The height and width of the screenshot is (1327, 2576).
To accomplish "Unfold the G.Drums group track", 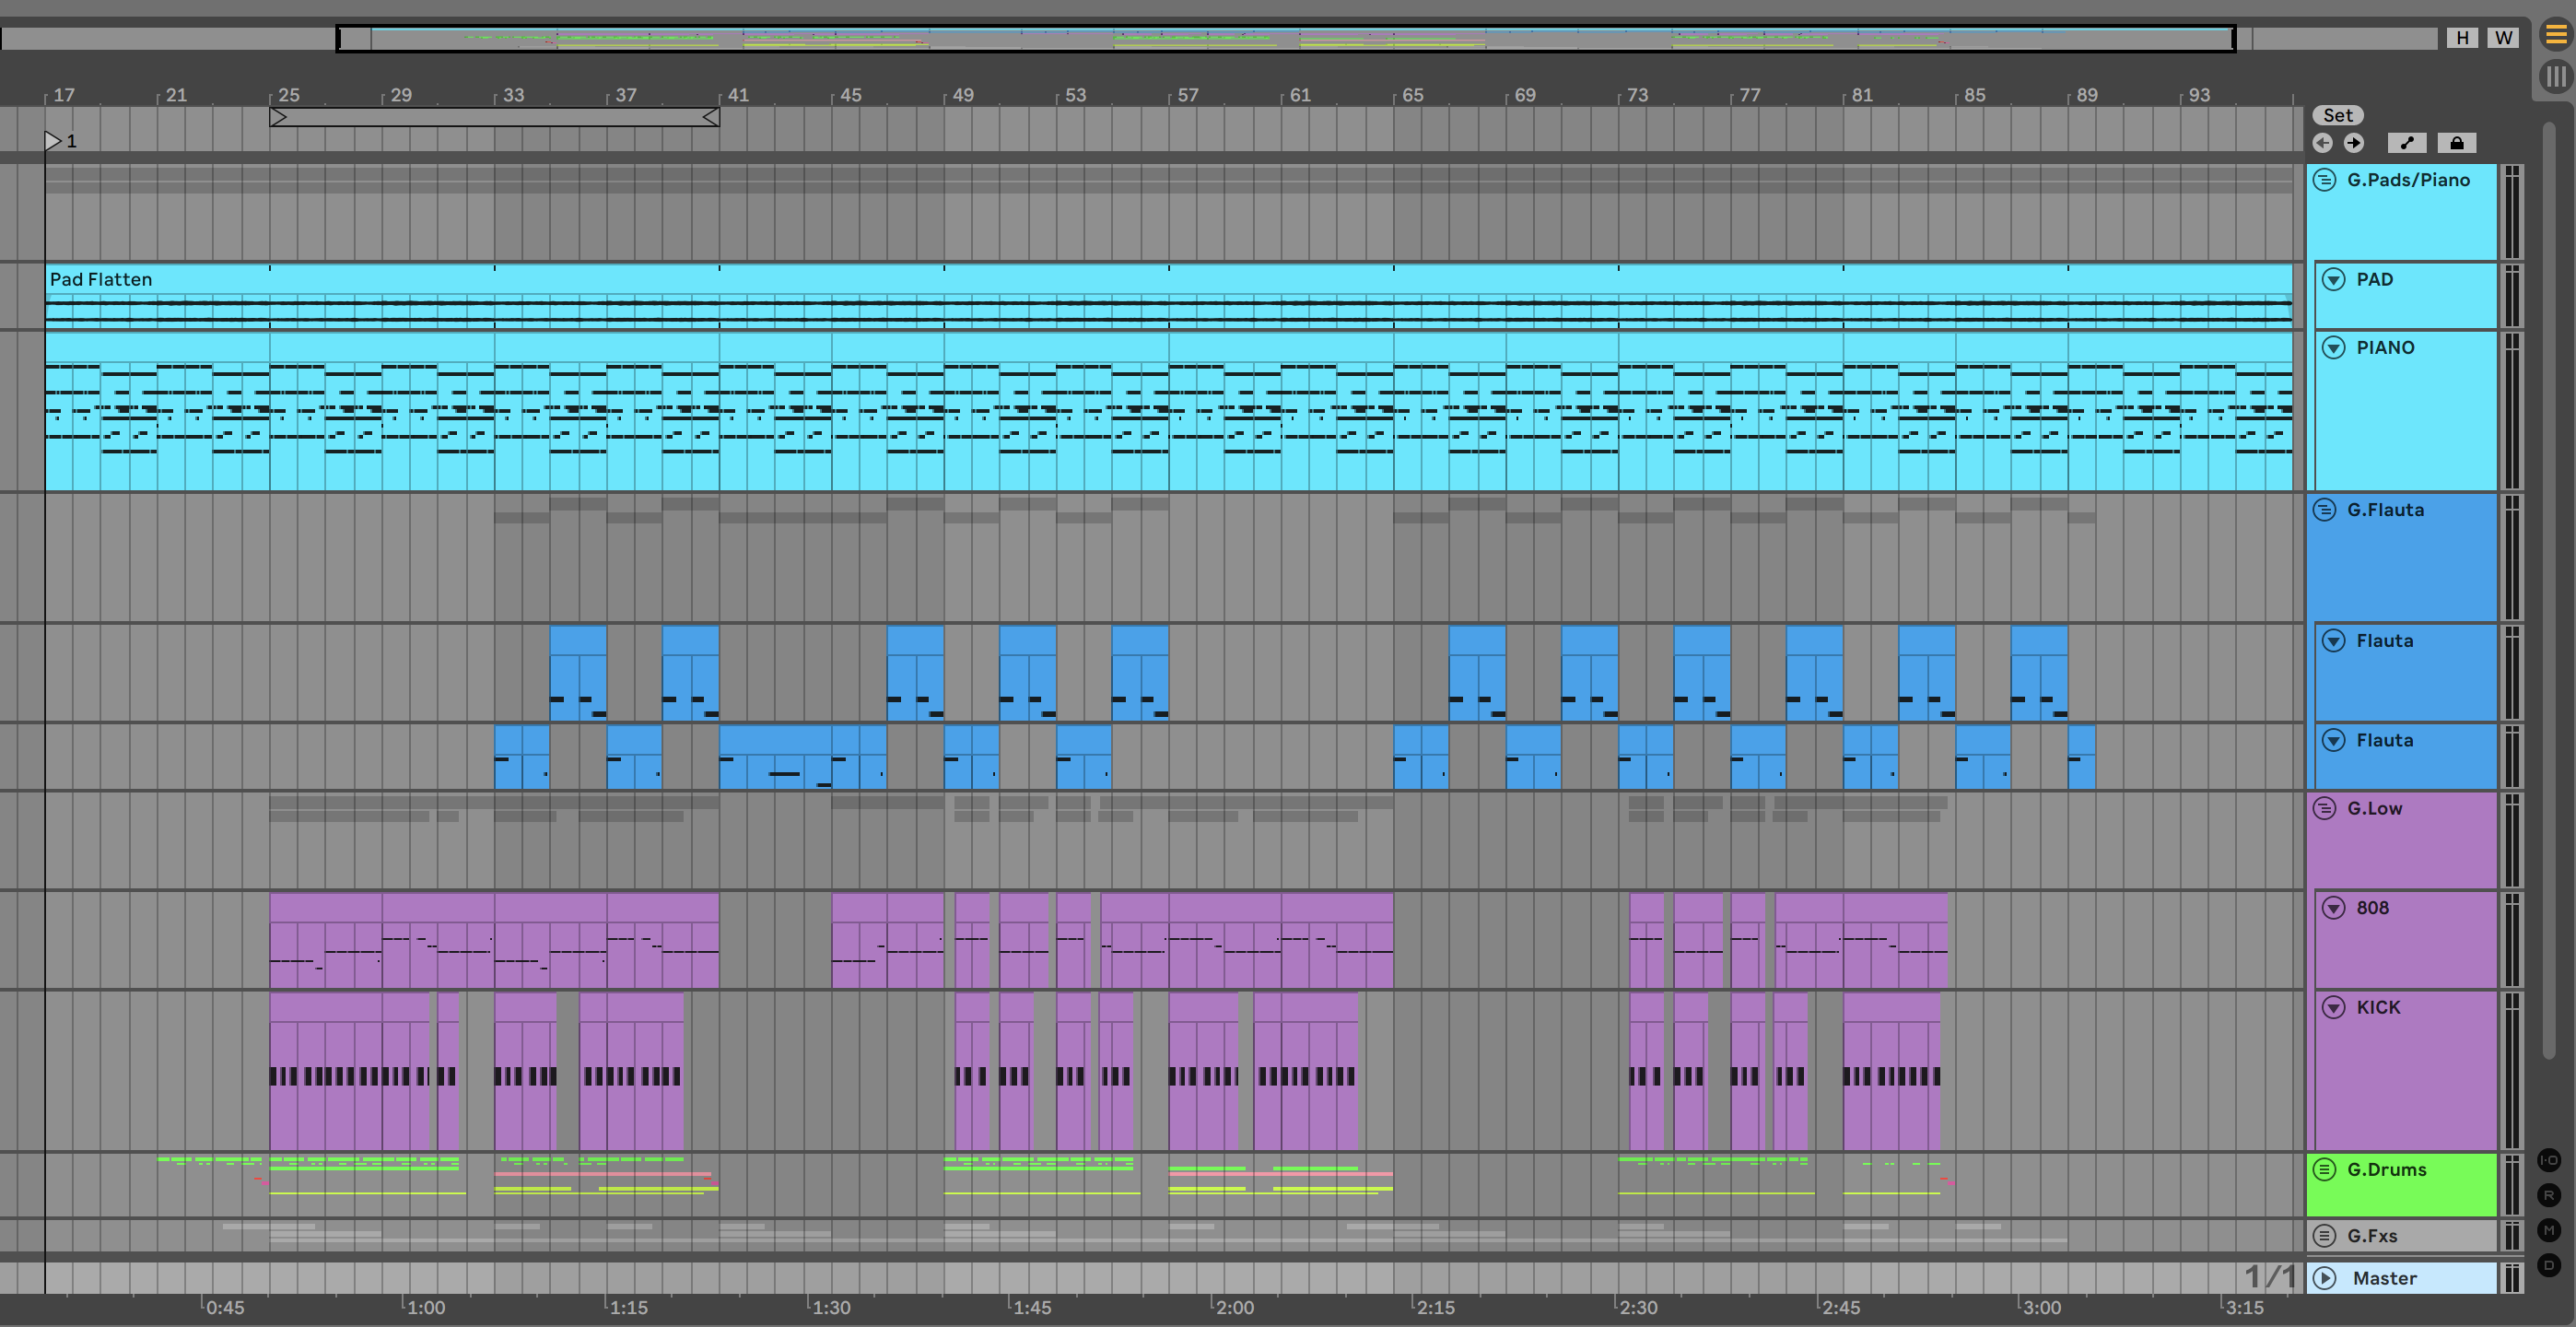I will 2325,1169.
